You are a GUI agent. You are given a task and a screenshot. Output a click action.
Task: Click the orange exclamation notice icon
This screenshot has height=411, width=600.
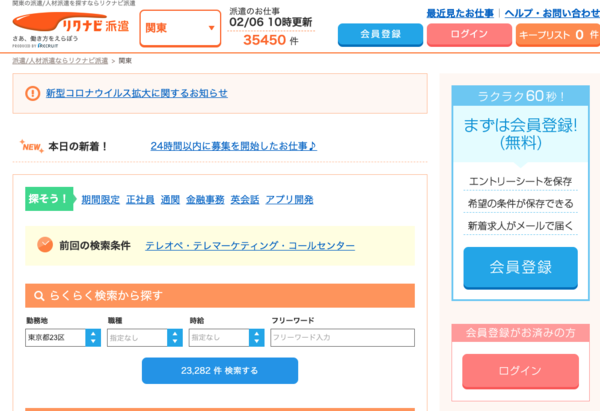click(x=33, y=93)
